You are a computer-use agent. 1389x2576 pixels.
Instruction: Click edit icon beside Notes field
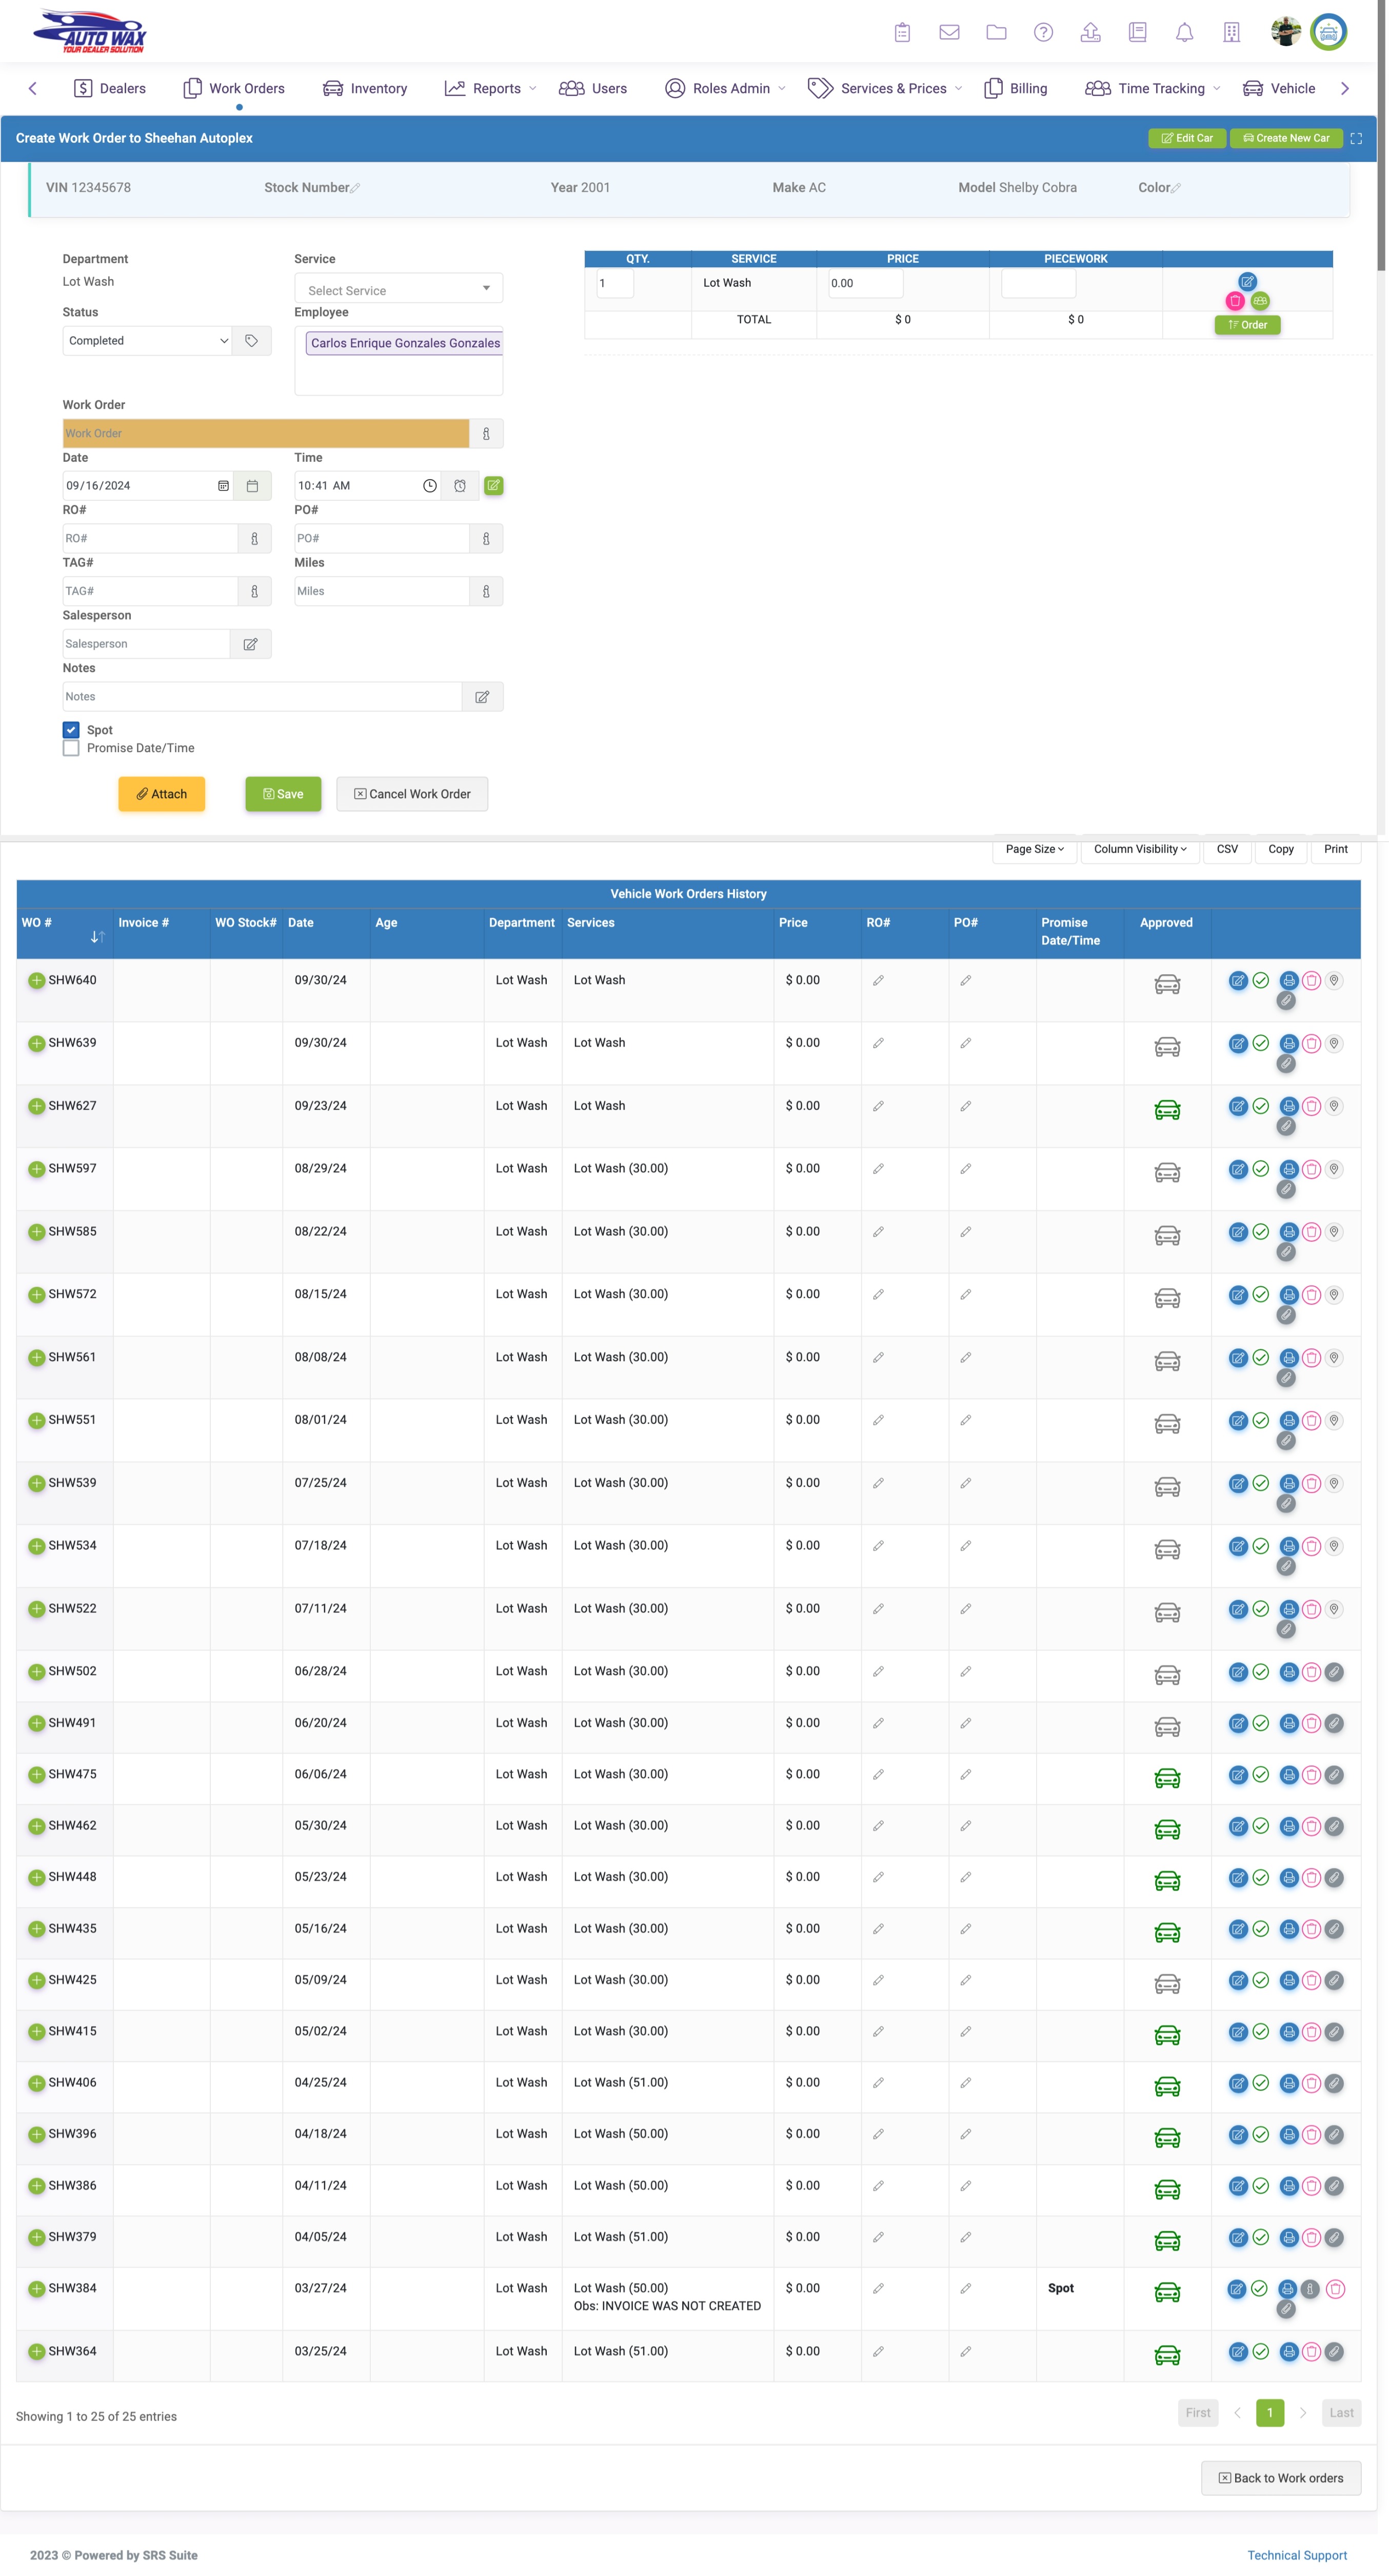coord(482,697)
